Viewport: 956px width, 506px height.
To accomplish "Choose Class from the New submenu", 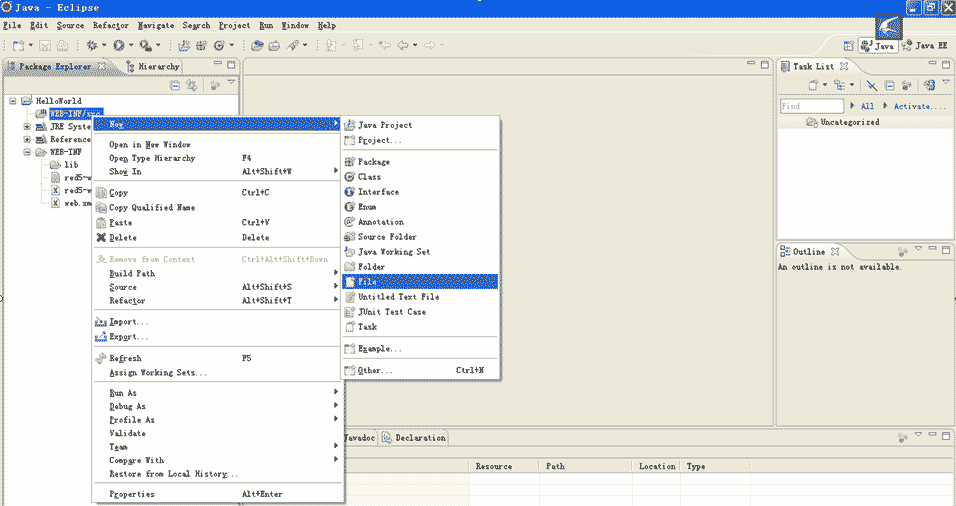I will (420, 177).
